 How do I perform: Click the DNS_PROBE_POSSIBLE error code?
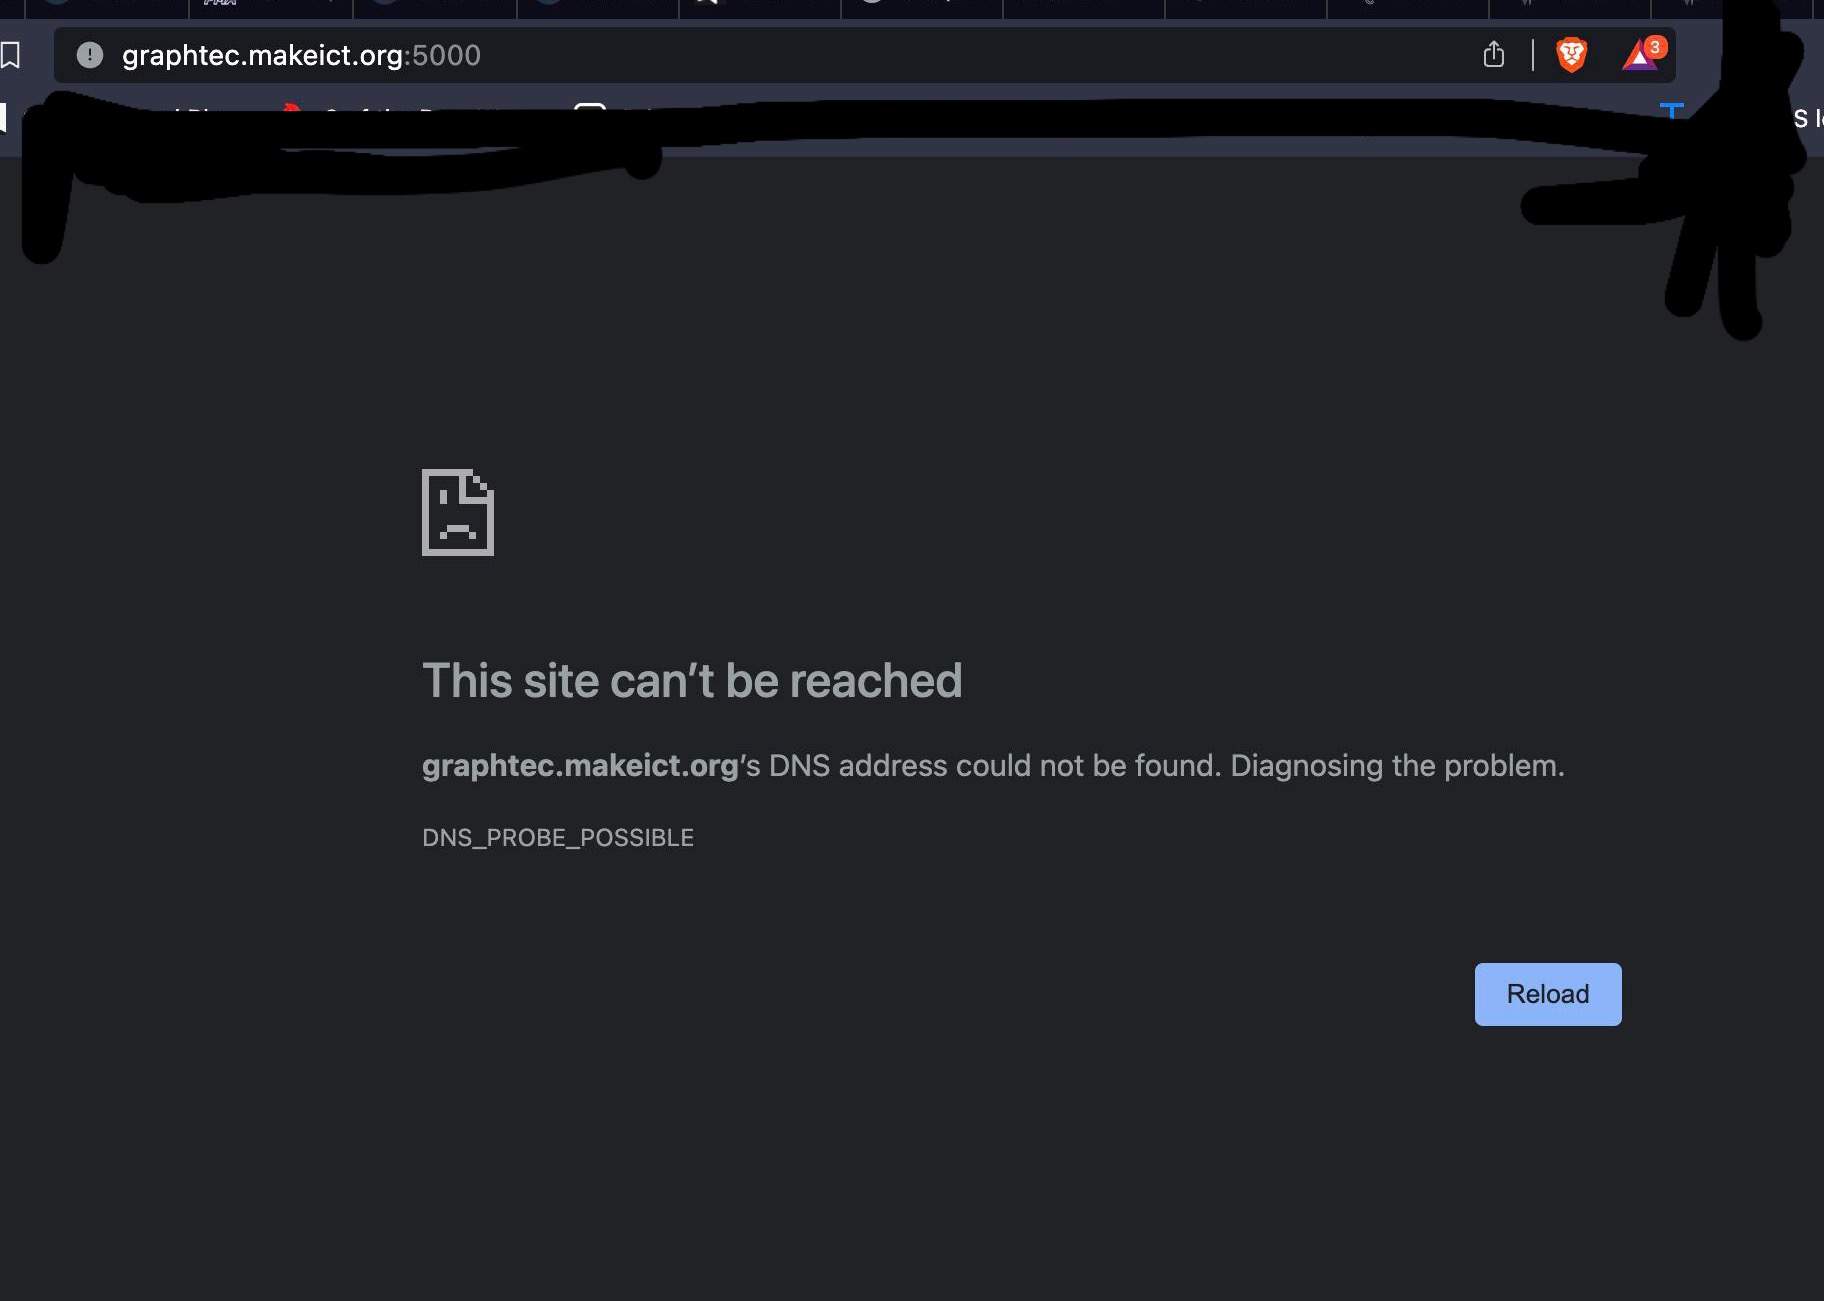click(558, 838)
